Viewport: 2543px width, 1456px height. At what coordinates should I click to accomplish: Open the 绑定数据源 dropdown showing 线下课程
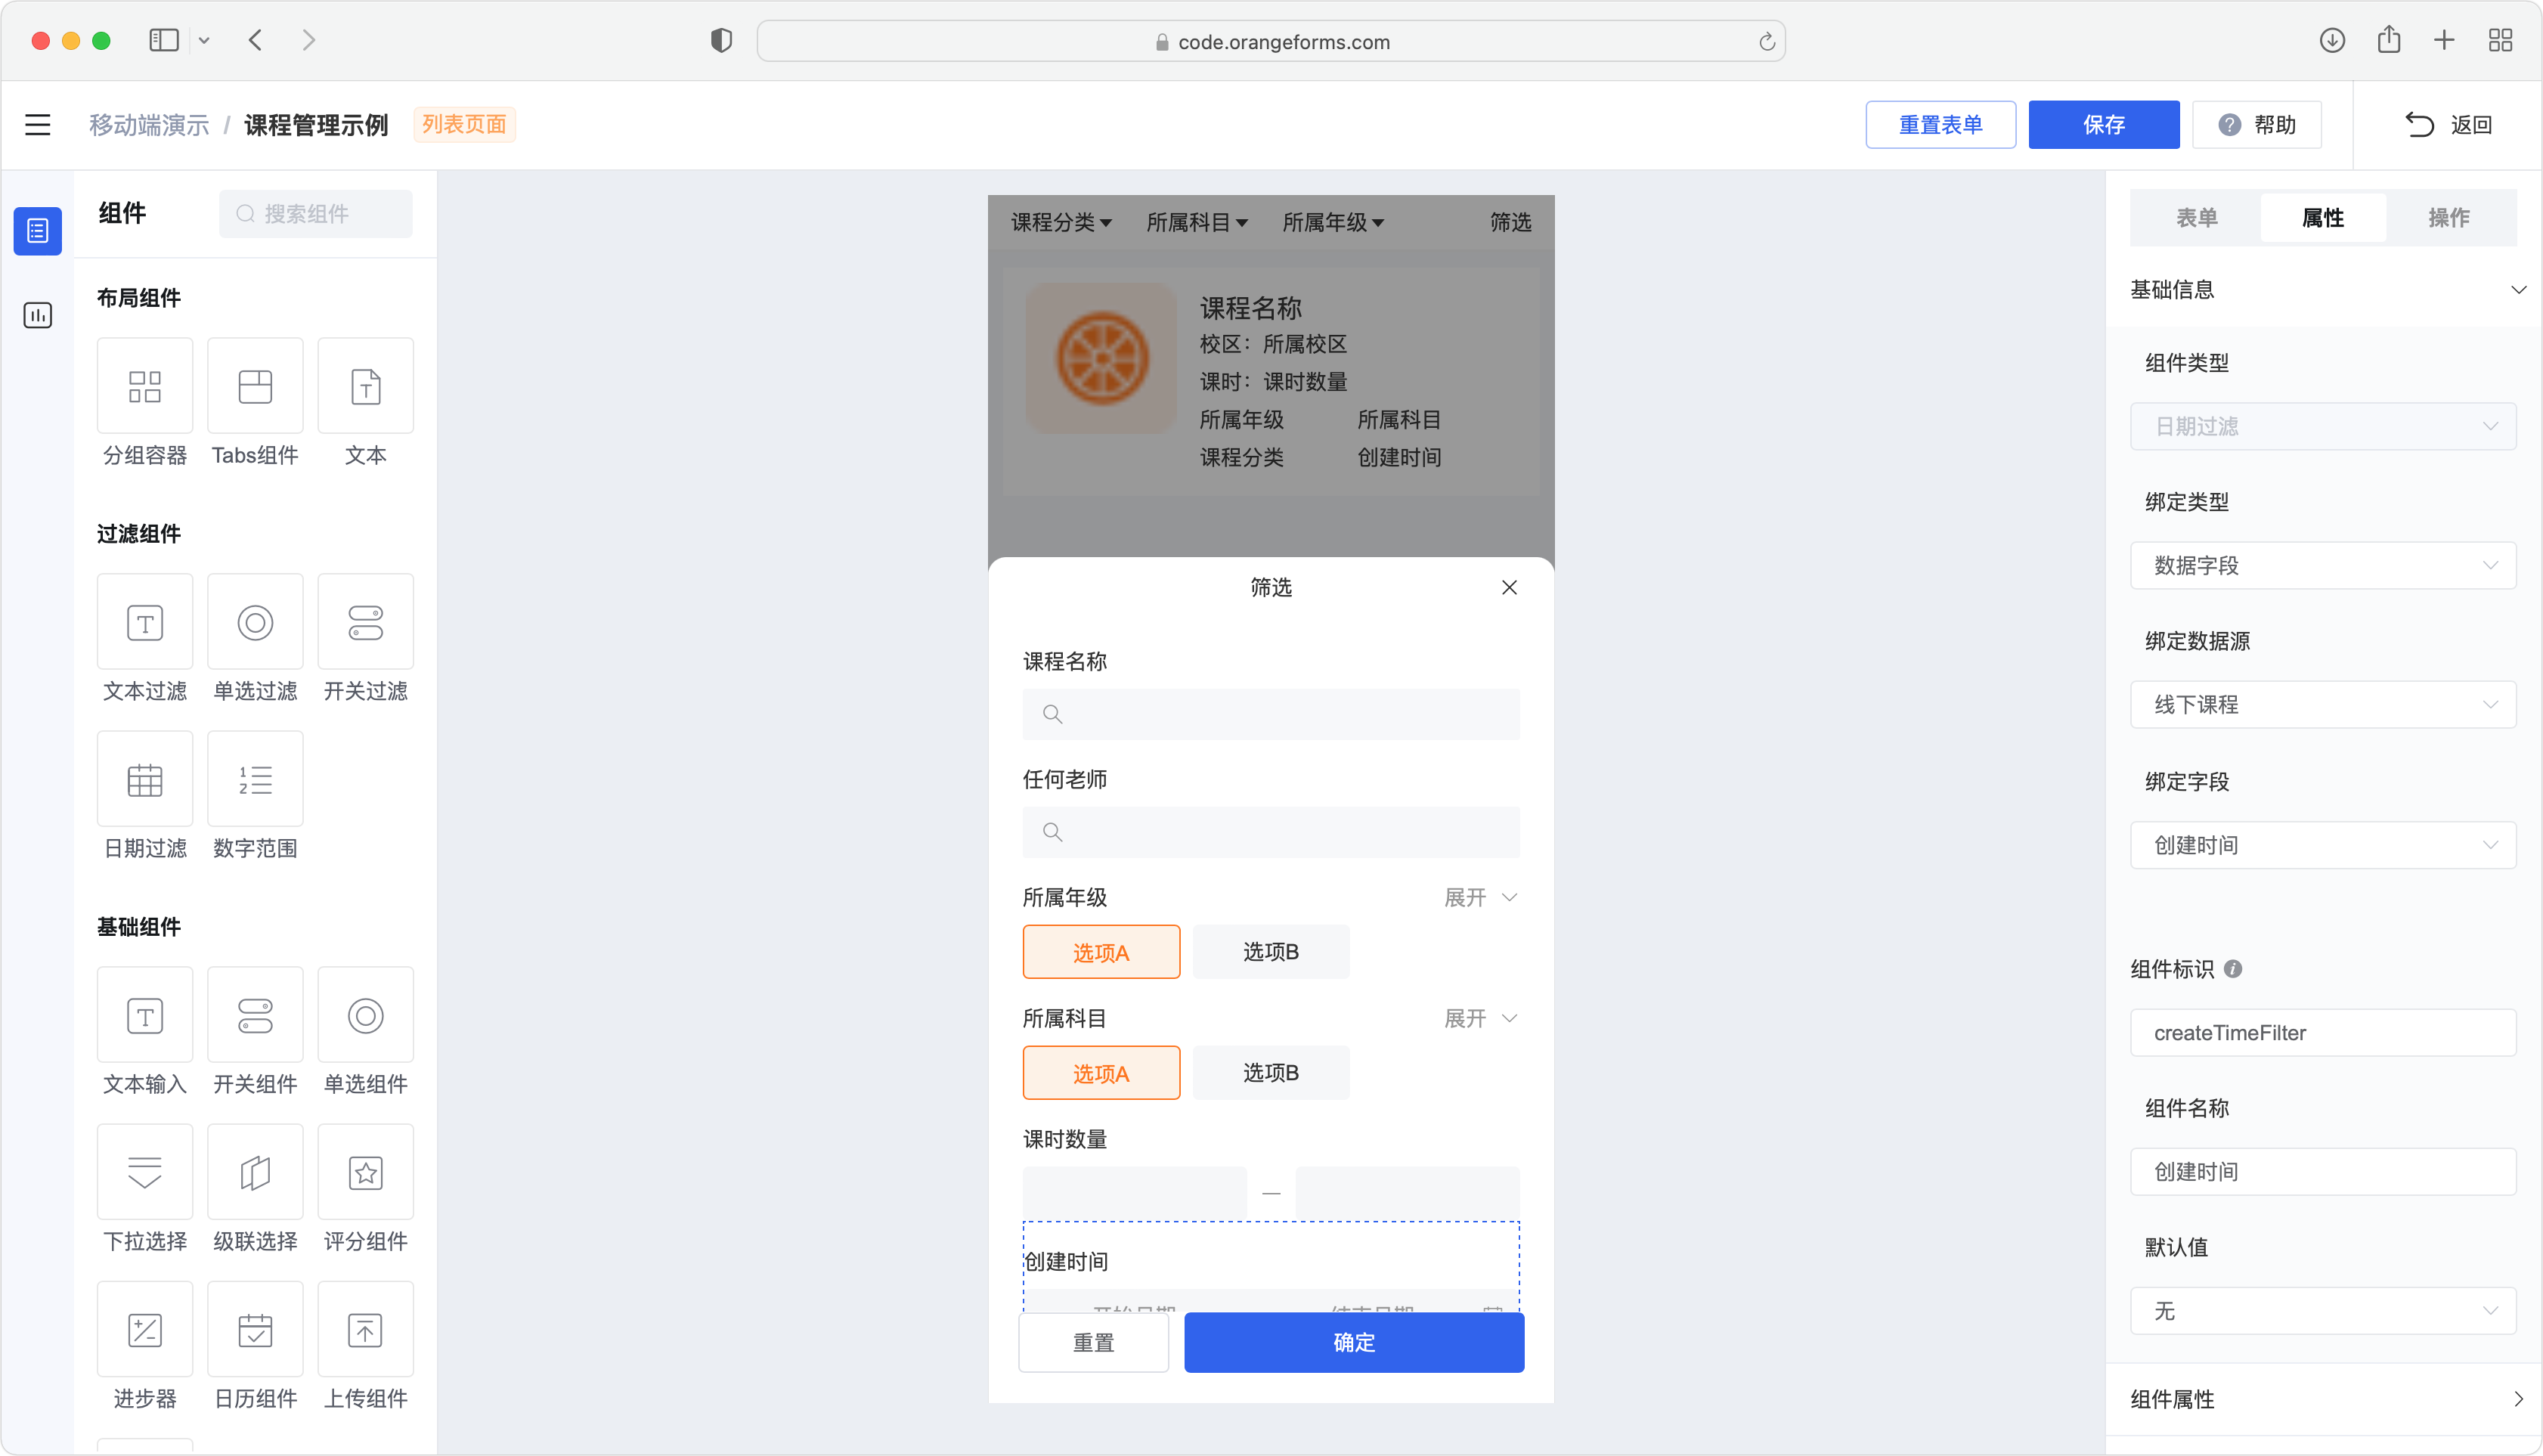(x=2323, y=704)
